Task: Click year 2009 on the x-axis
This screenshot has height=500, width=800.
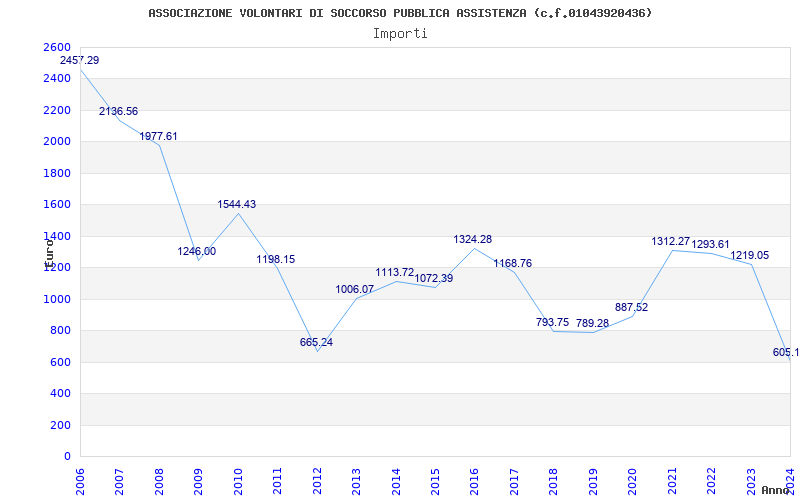Action: [198, 482]
